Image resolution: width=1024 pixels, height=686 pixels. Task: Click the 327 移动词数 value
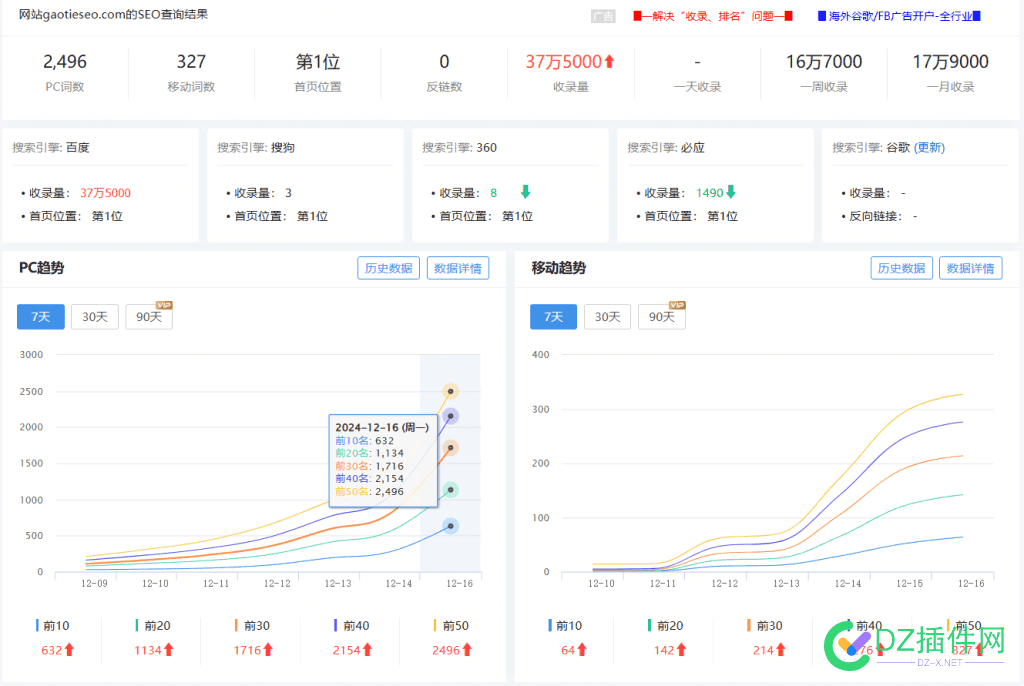(x=191, y=62)
